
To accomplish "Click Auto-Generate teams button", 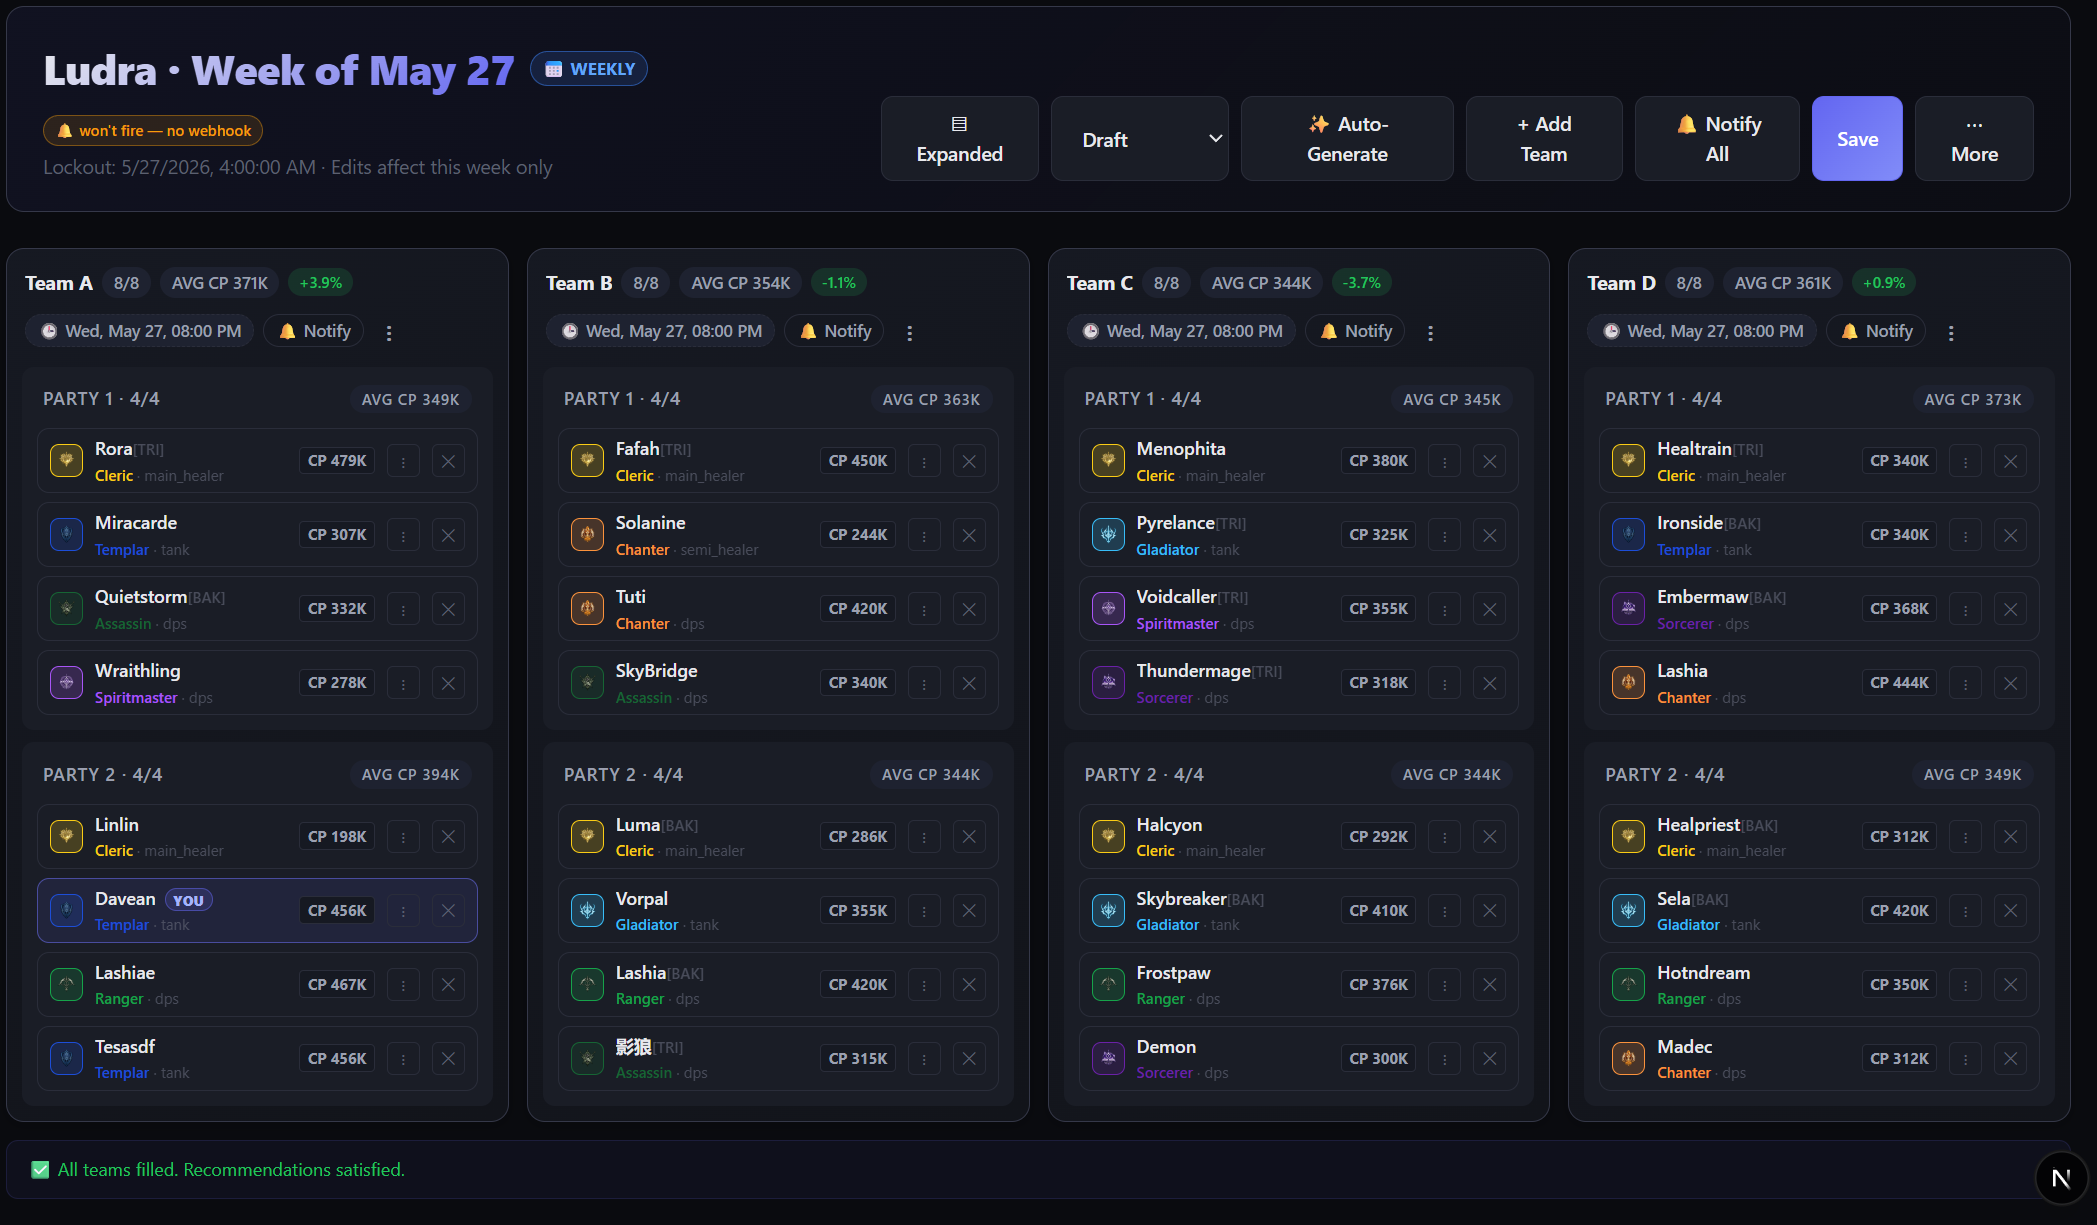I will pyautogui.click(x=1347, y=139).
